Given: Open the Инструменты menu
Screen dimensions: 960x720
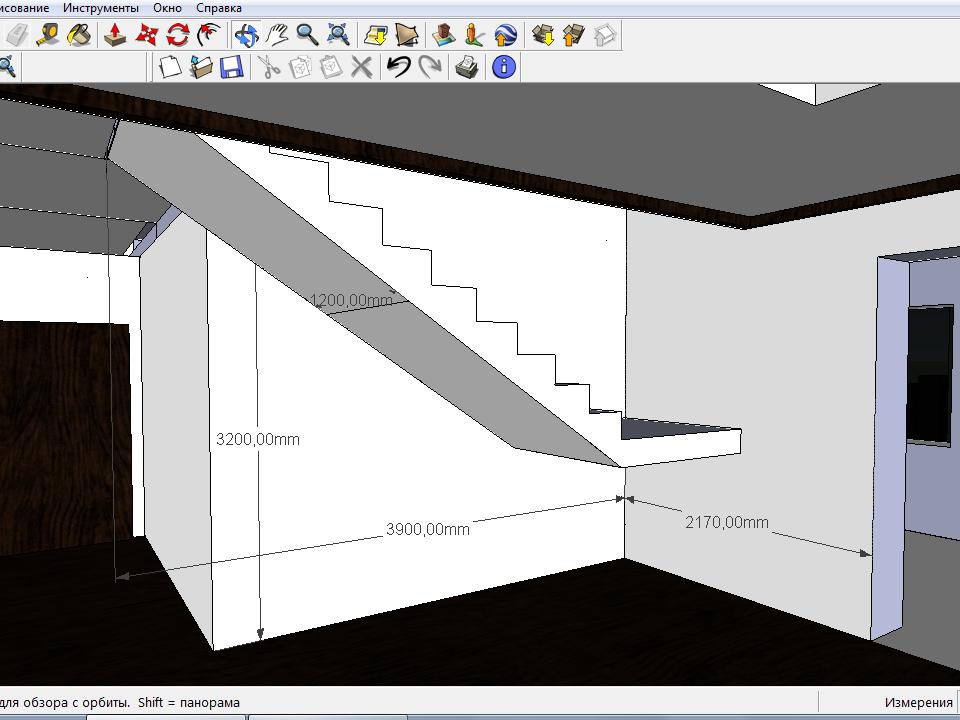Looking at the screenshot, I should (x=100, y=8).
